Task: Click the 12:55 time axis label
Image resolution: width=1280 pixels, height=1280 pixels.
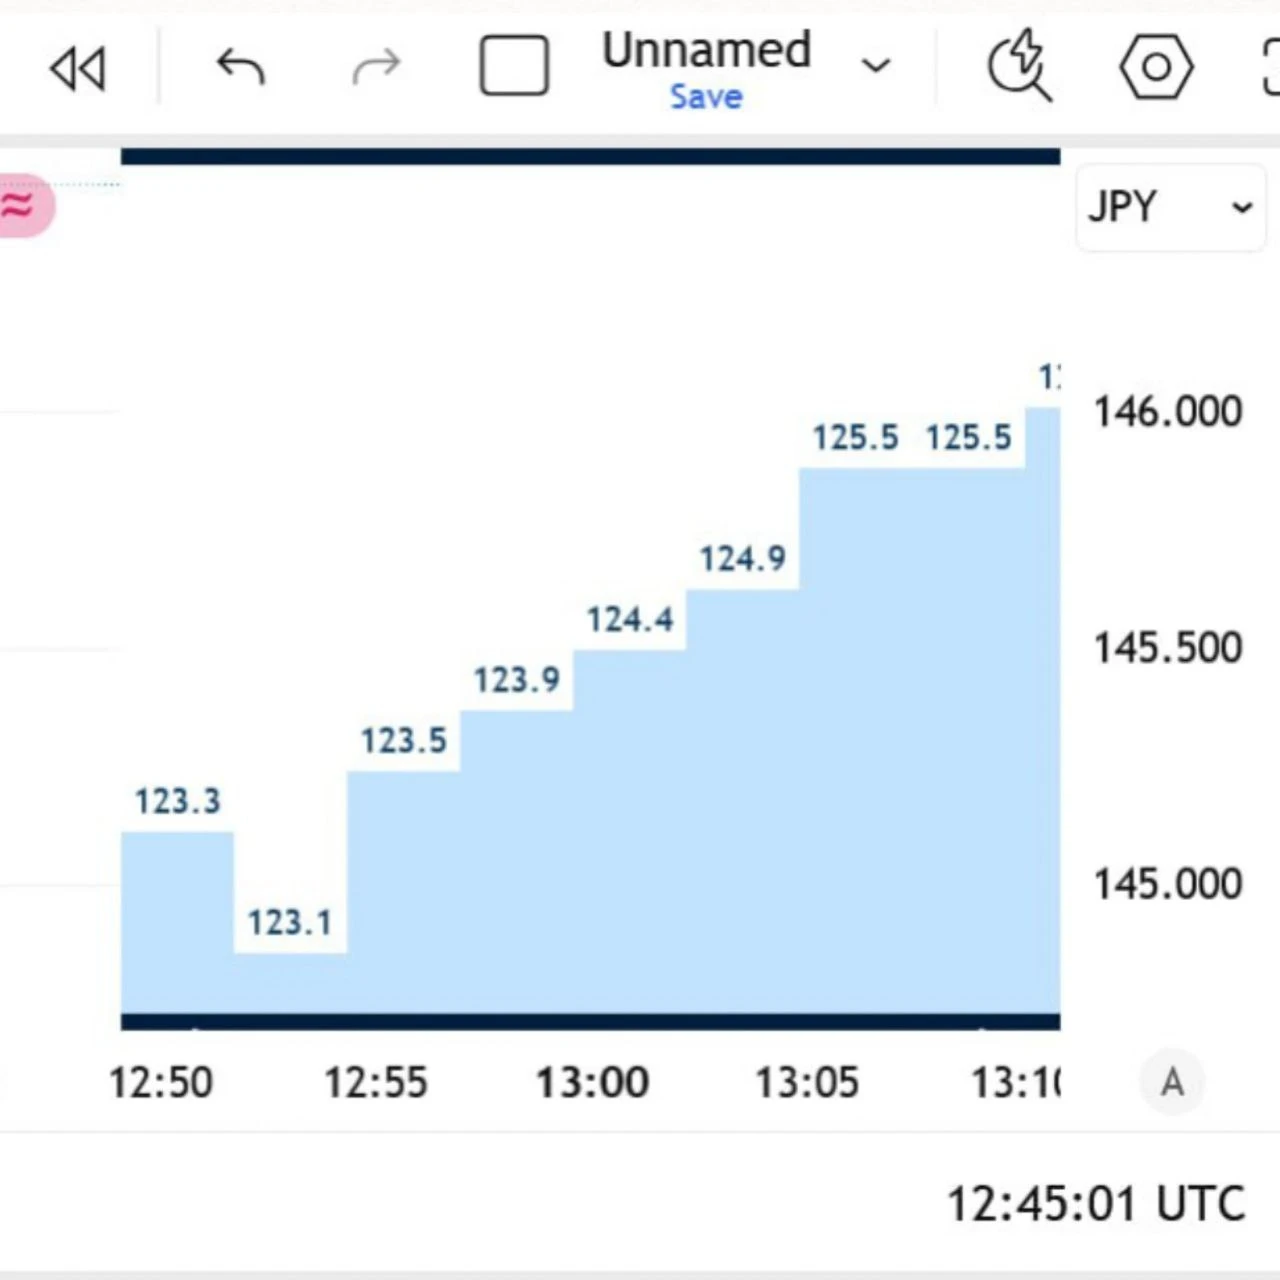Action: pos(376,1083)
